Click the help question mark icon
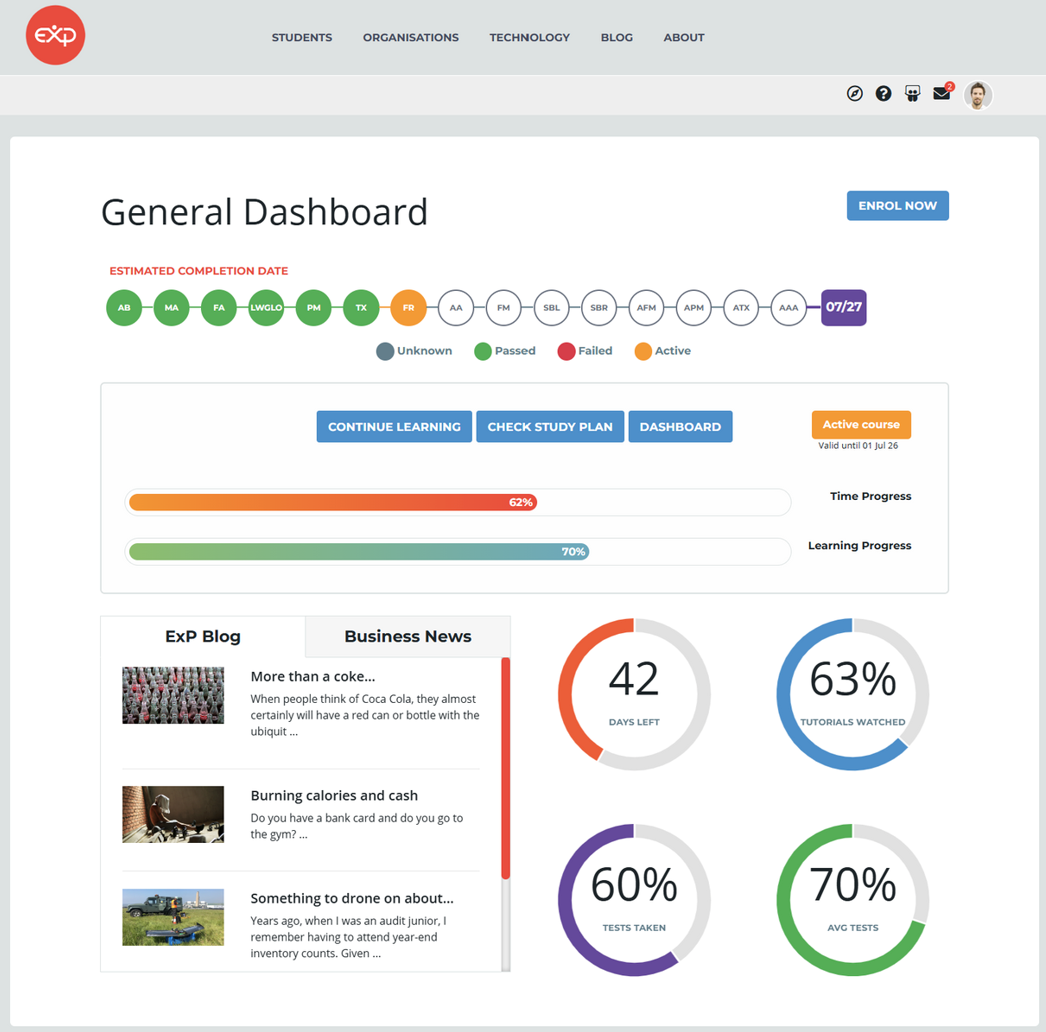This screenshot has width=1046, height=1032. pos(883,94)
